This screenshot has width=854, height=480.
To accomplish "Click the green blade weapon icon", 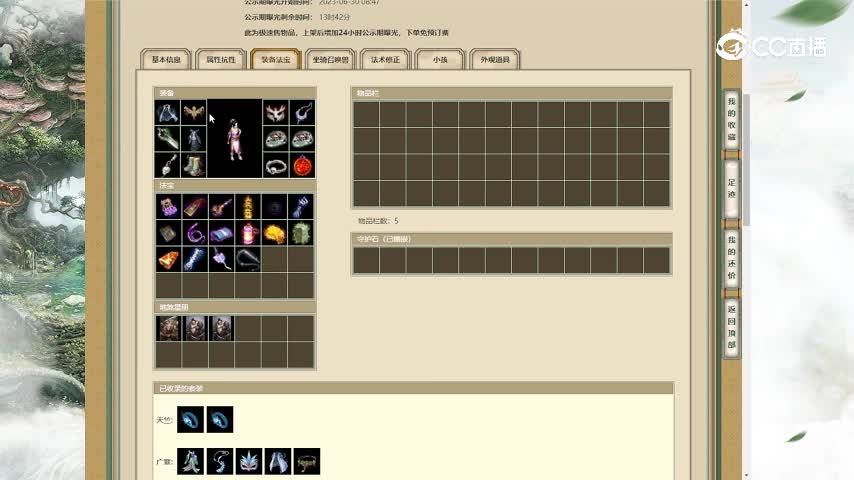I will tap(167, 139).
